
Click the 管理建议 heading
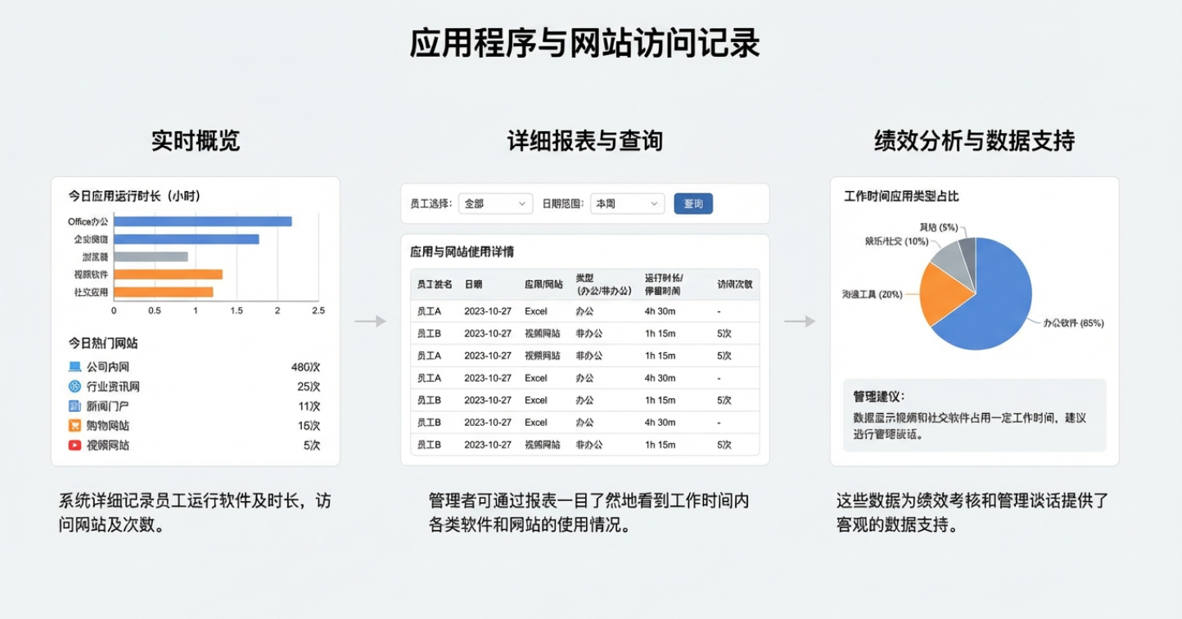(x=879, y=397)
